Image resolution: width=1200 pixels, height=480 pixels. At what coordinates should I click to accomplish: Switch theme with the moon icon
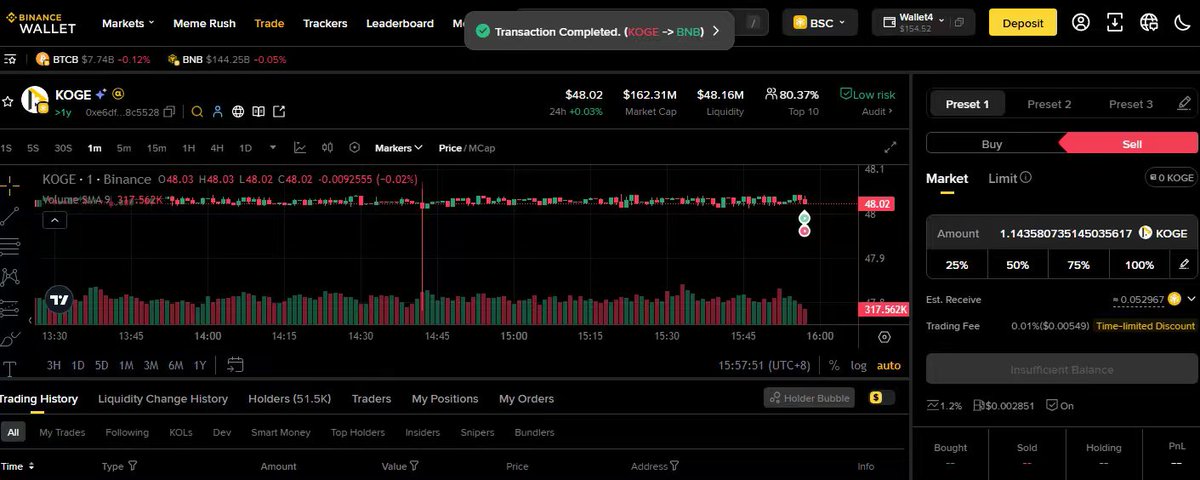pyautogui.click(x=1180, y=22)
